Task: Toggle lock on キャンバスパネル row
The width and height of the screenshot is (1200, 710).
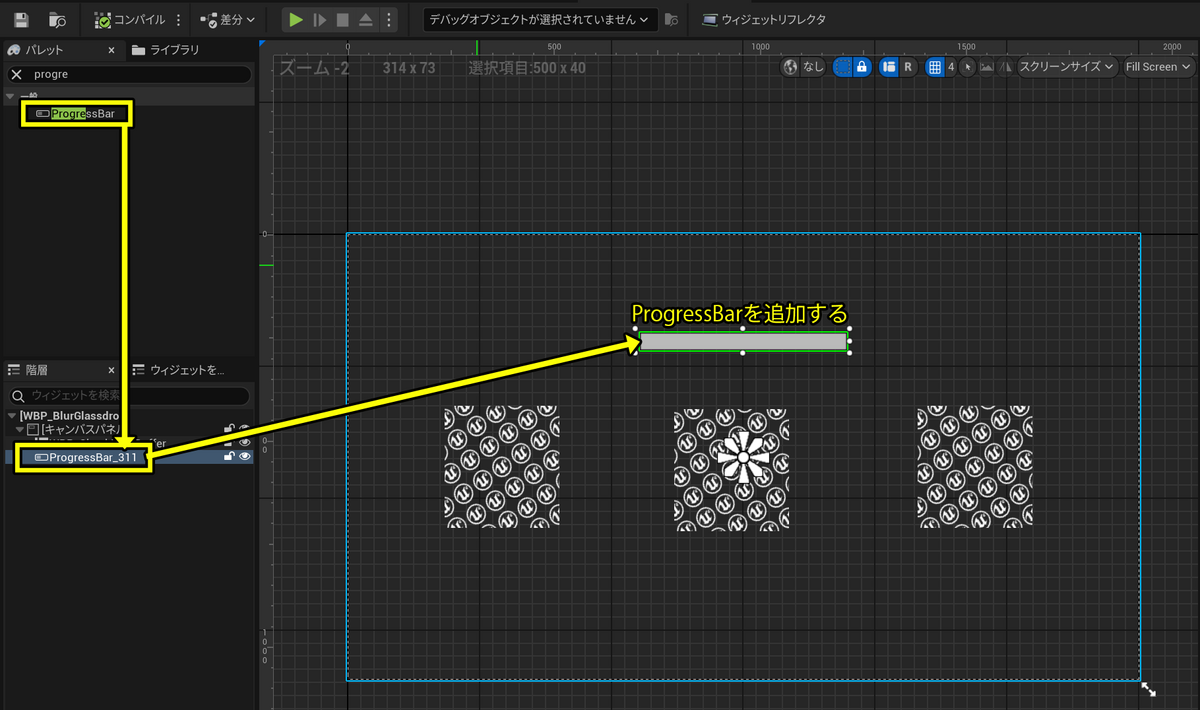Action: (x=229, y=429)
